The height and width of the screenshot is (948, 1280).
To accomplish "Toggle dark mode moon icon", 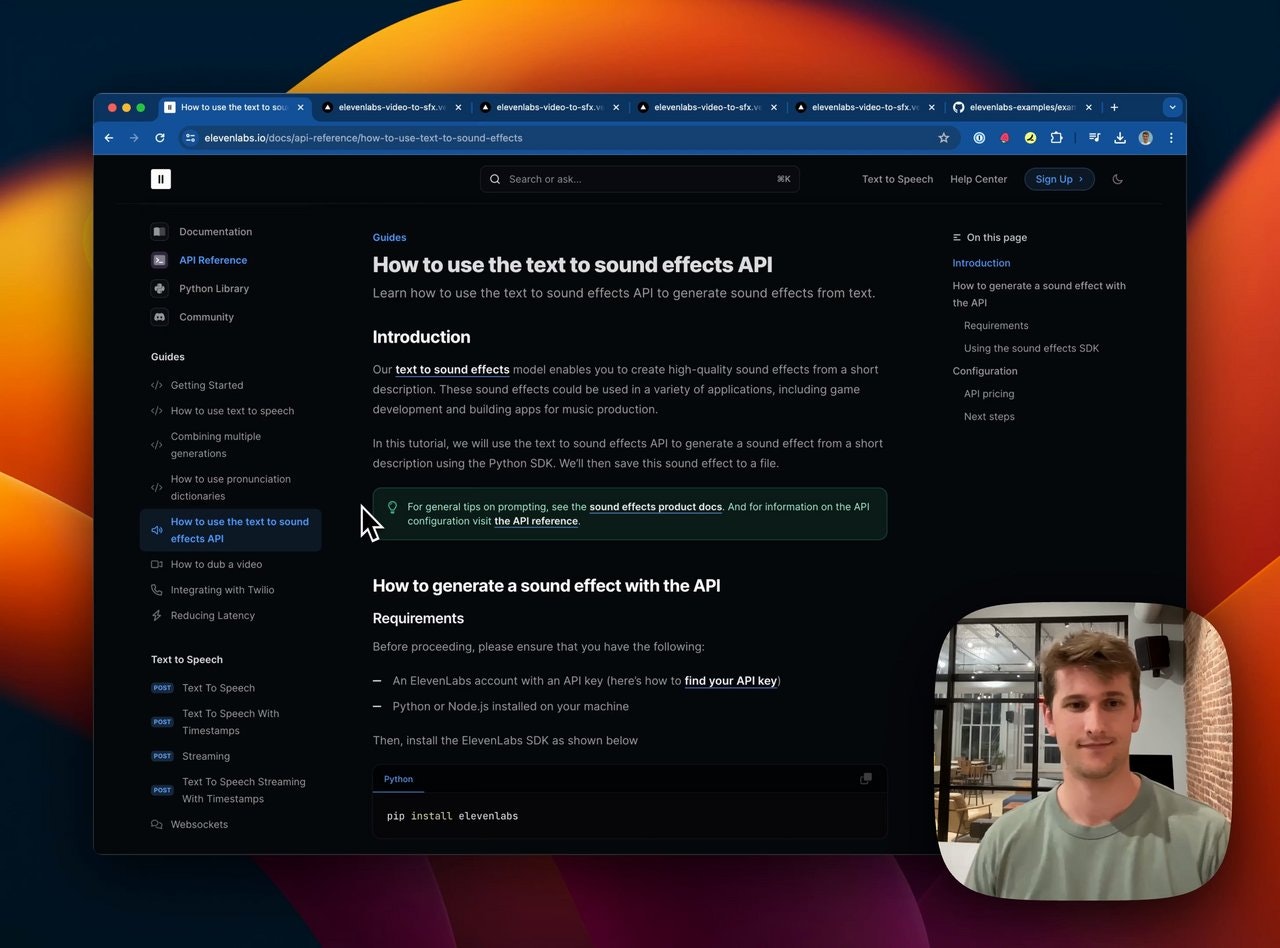I will 1117,179.
